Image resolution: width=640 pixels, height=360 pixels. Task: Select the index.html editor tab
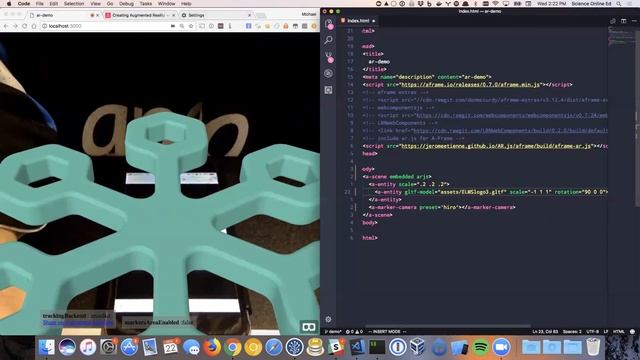click(x=358, y=20)
